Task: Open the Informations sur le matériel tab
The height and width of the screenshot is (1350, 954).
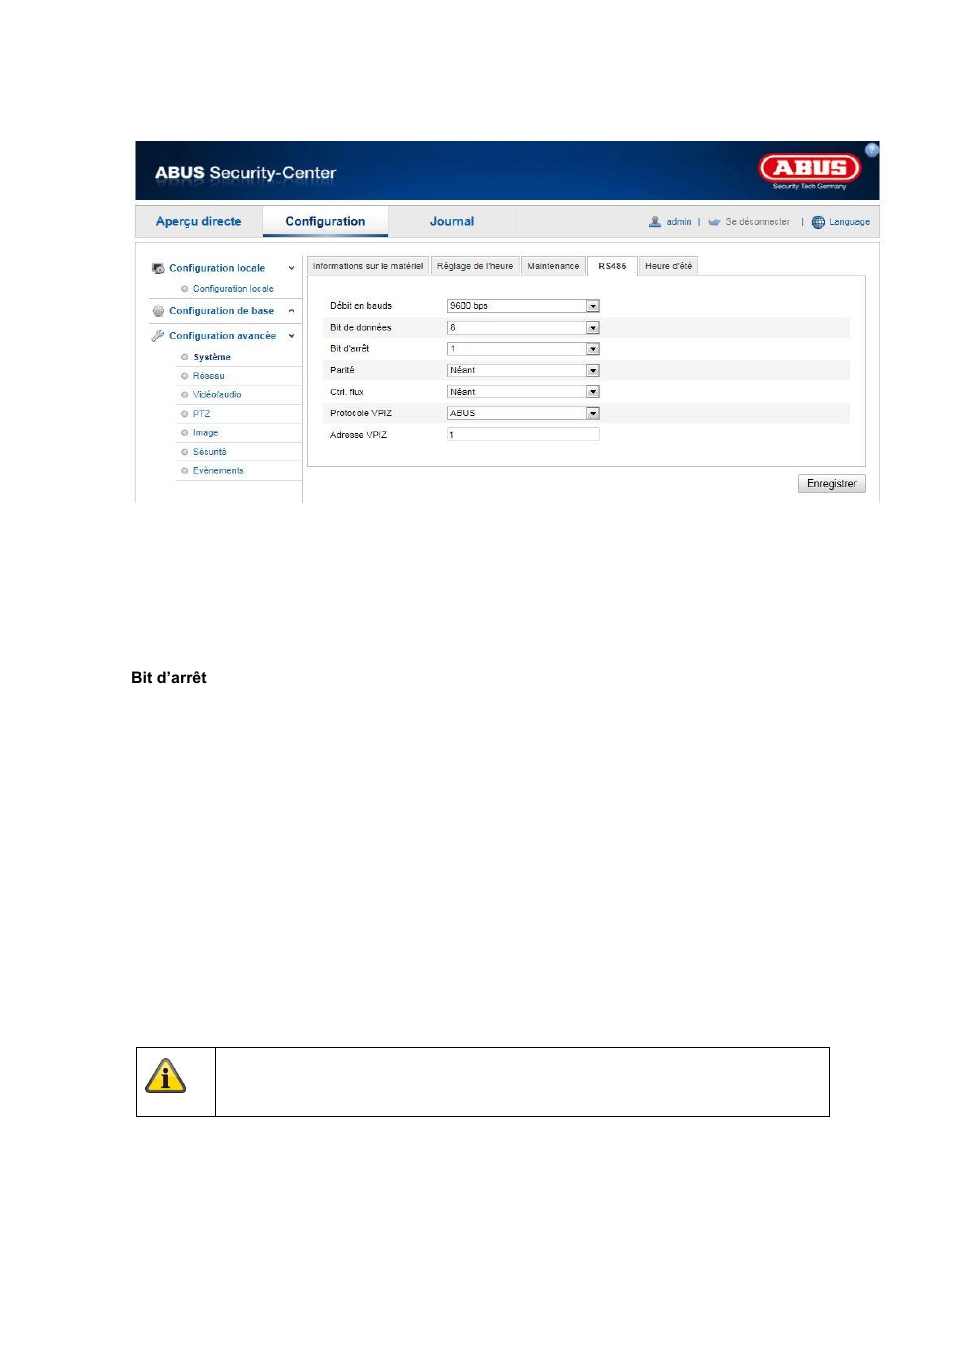Action: coord(367,266)
